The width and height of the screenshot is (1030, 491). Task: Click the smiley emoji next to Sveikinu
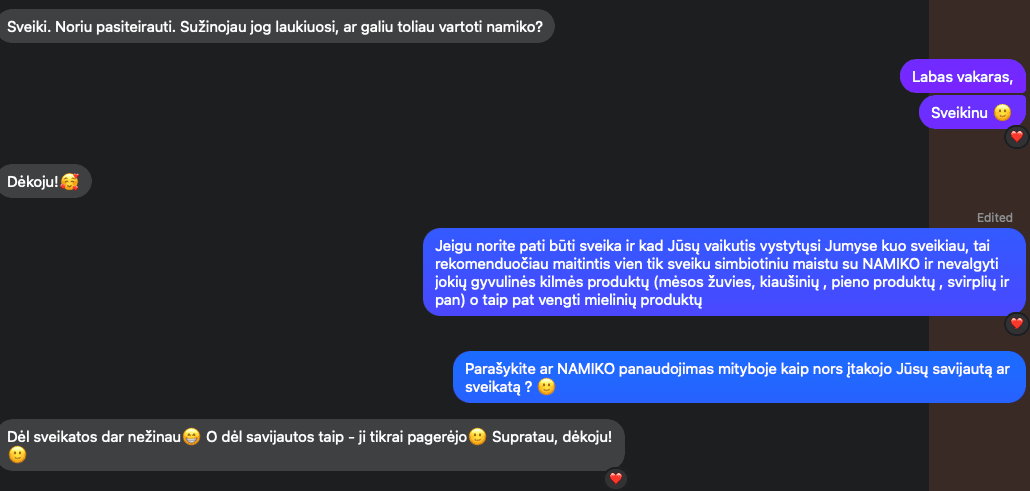pos(1002,112)
